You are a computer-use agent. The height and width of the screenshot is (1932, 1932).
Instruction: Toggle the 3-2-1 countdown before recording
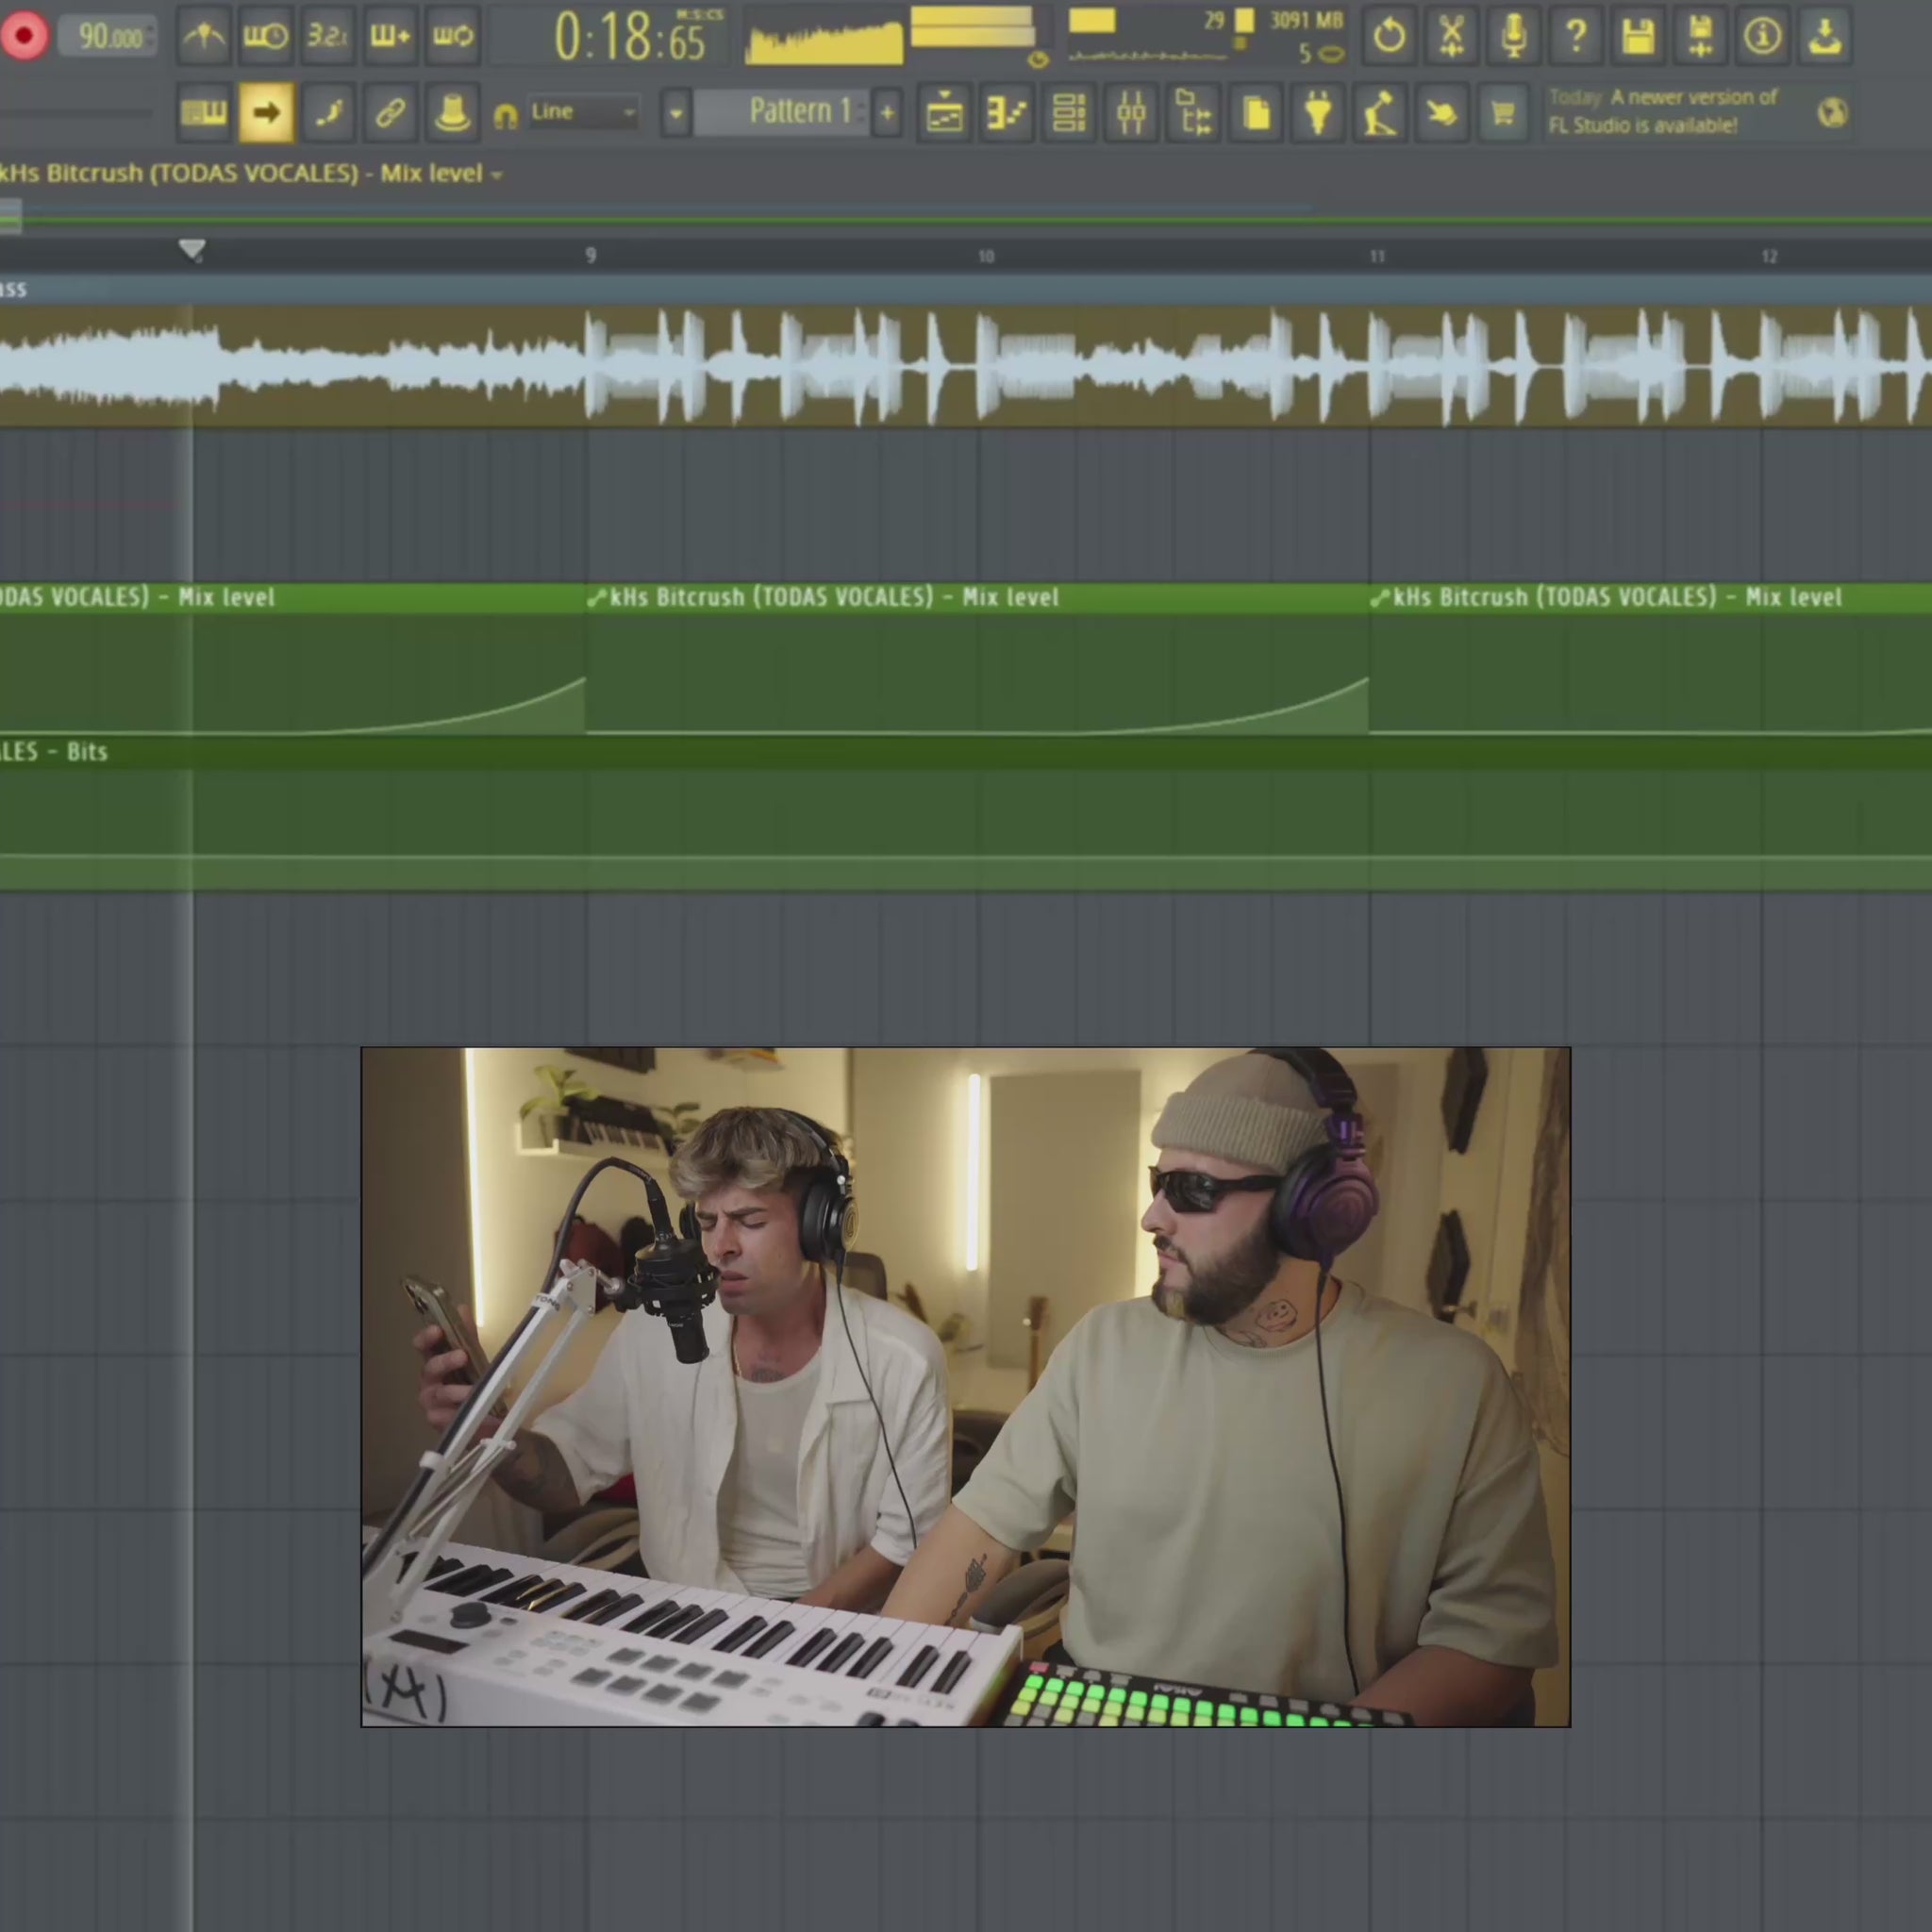click(327, 37)
